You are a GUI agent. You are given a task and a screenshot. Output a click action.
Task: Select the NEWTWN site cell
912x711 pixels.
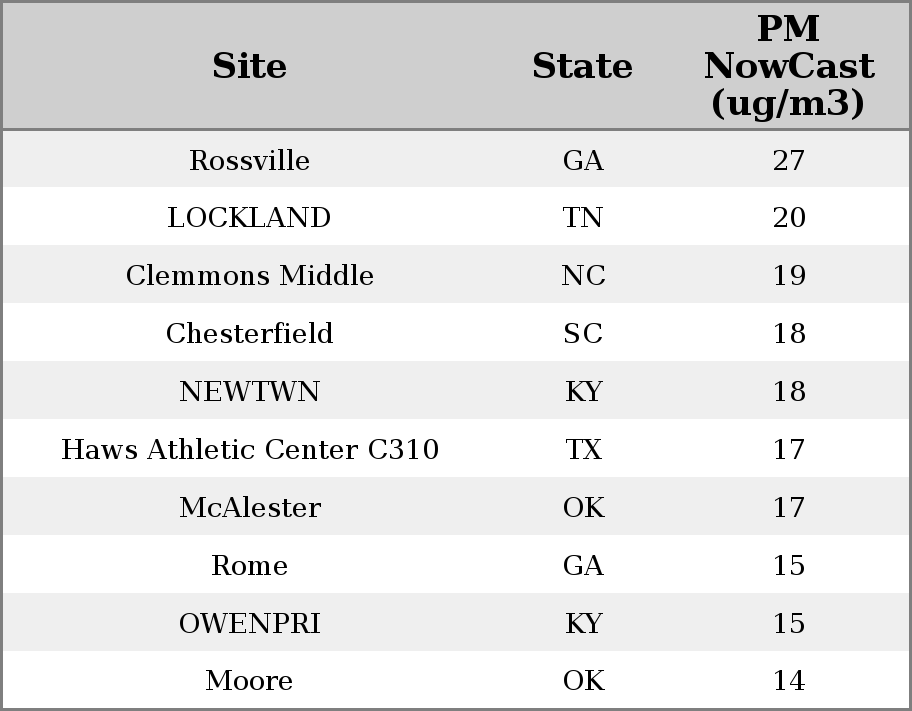pyautogui.click(x=250, y=391)
